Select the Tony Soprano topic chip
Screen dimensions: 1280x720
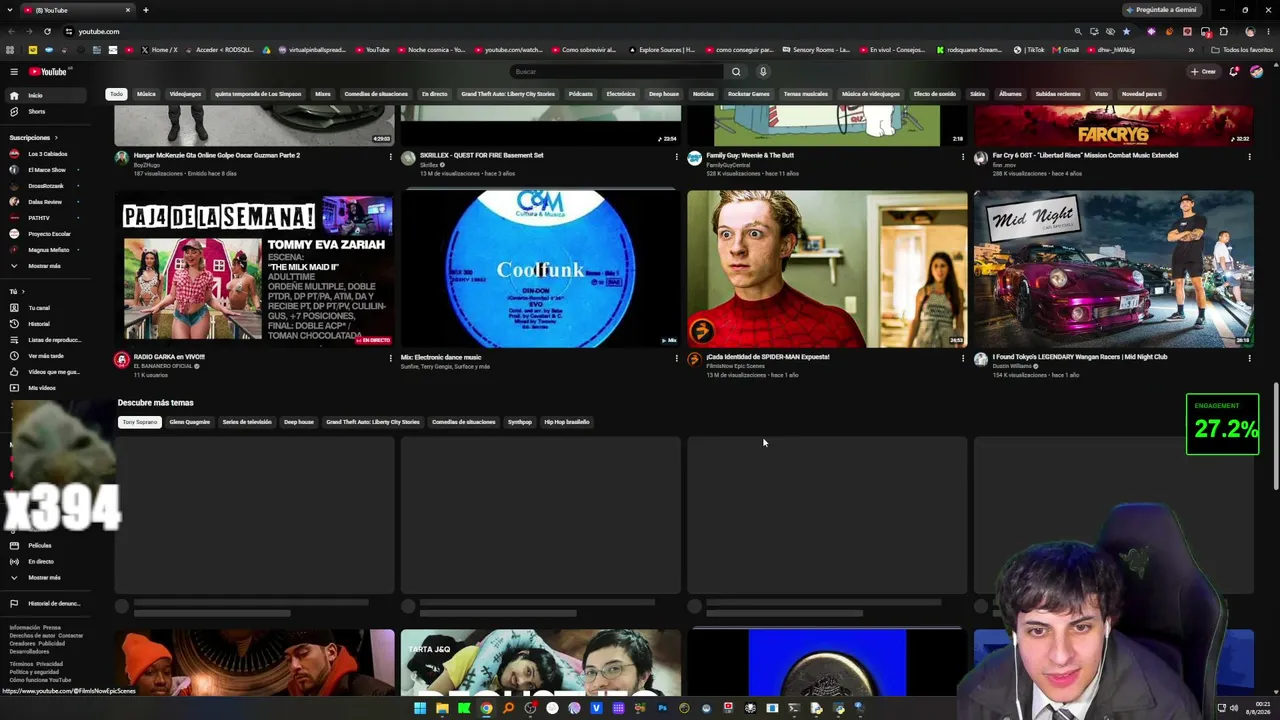coord(140,422)
